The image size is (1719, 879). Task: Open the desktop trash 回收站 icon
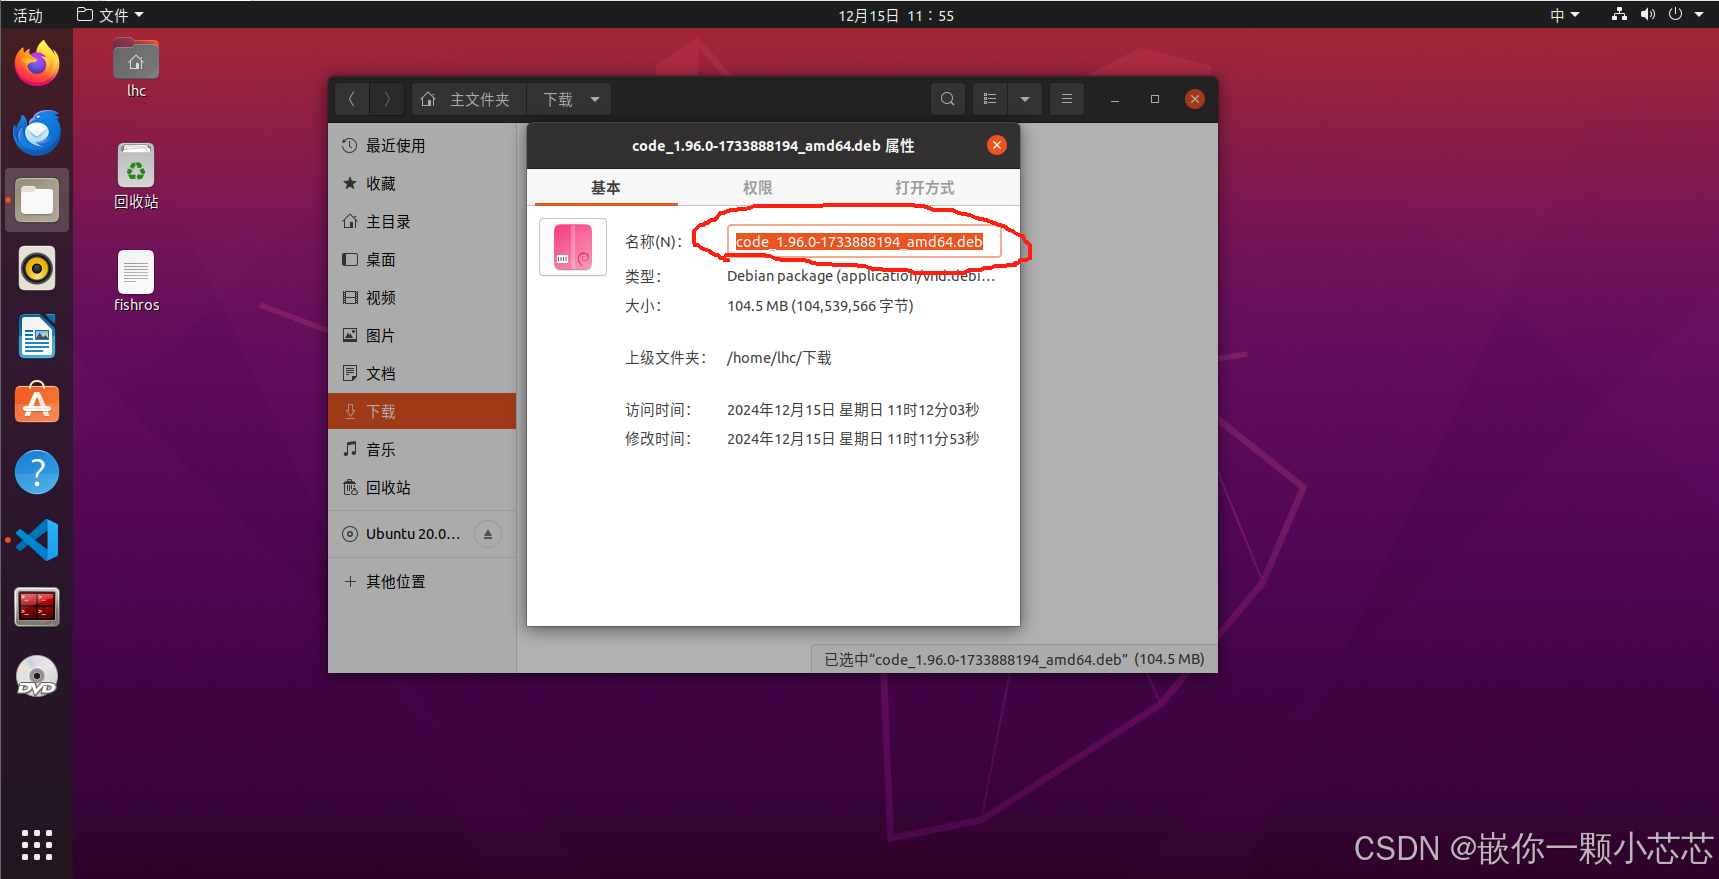[x=136, y=176]
